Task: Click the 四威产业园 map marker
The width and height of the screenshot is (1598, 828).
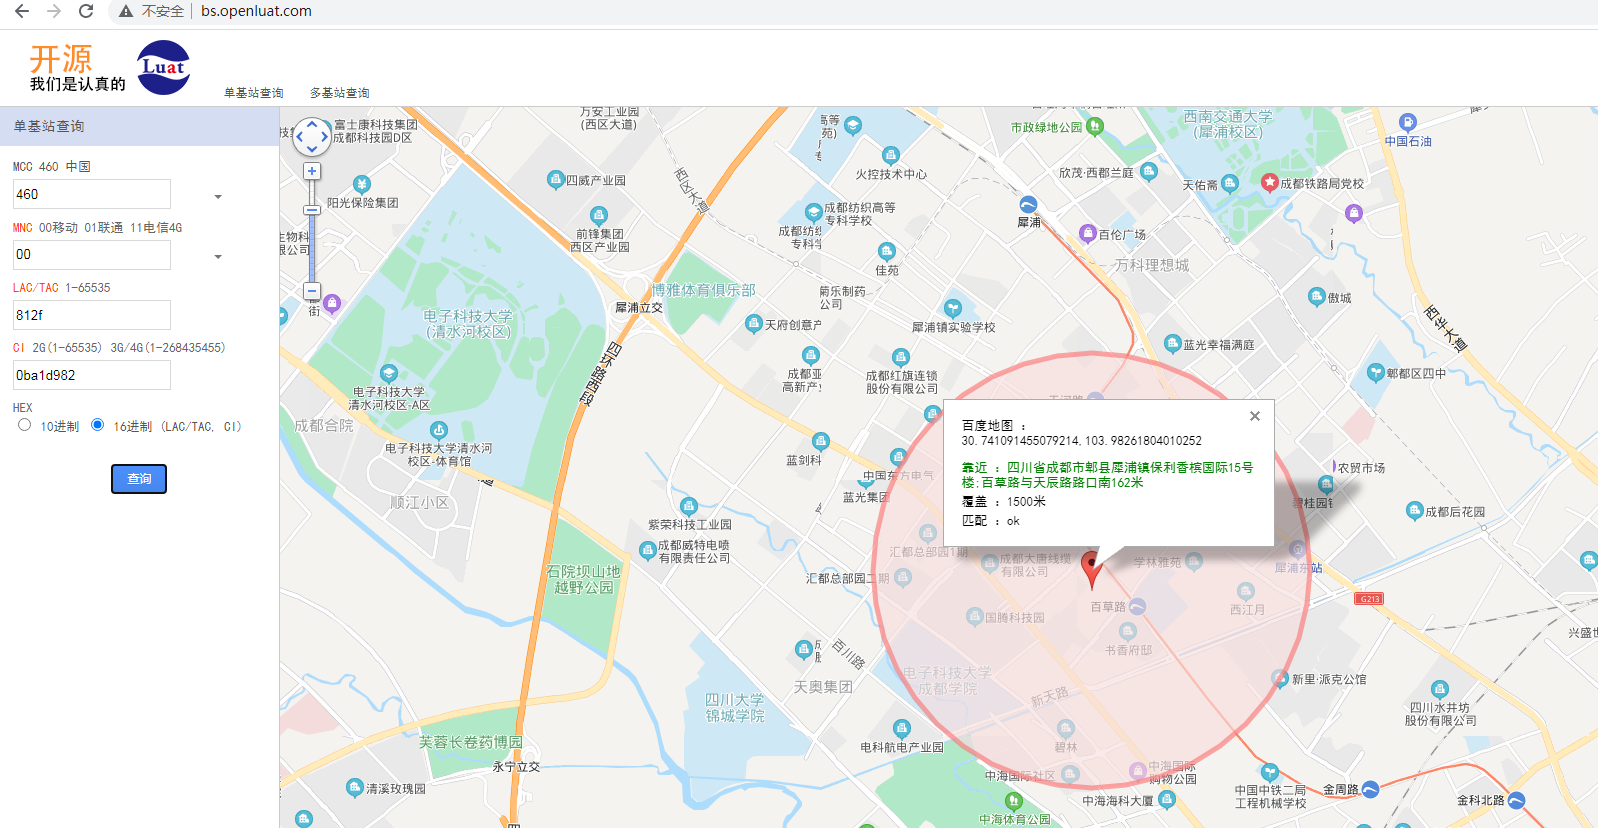Action: click(556, 180)
